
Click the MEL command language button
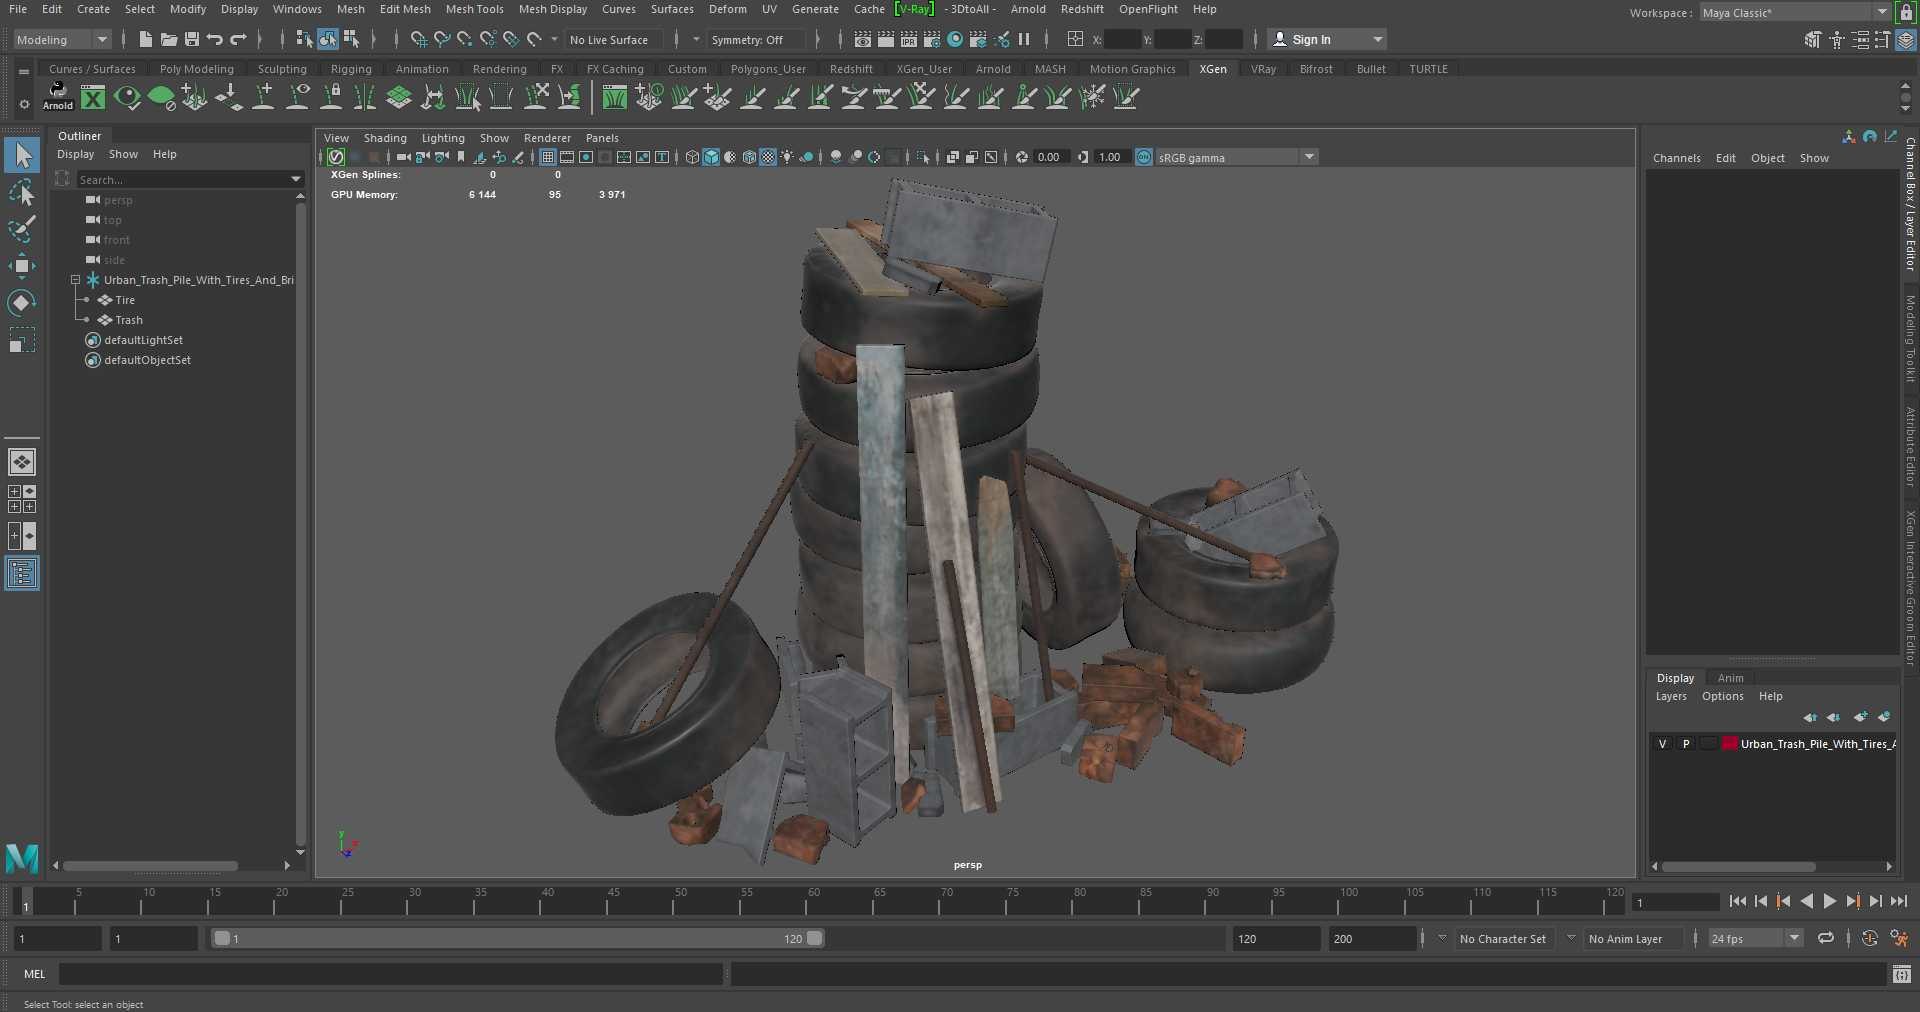click(x=34, y=974)
